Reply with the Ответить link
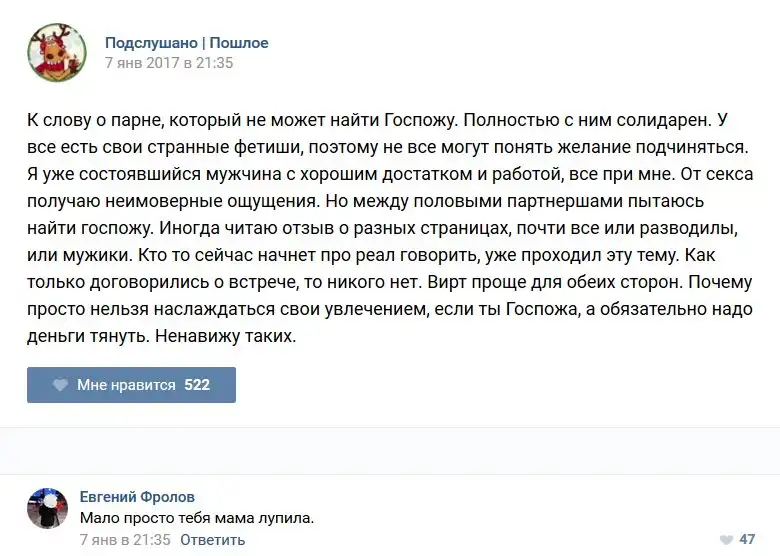The height and width of the screenshot is (556, 780). pos(213,540)
